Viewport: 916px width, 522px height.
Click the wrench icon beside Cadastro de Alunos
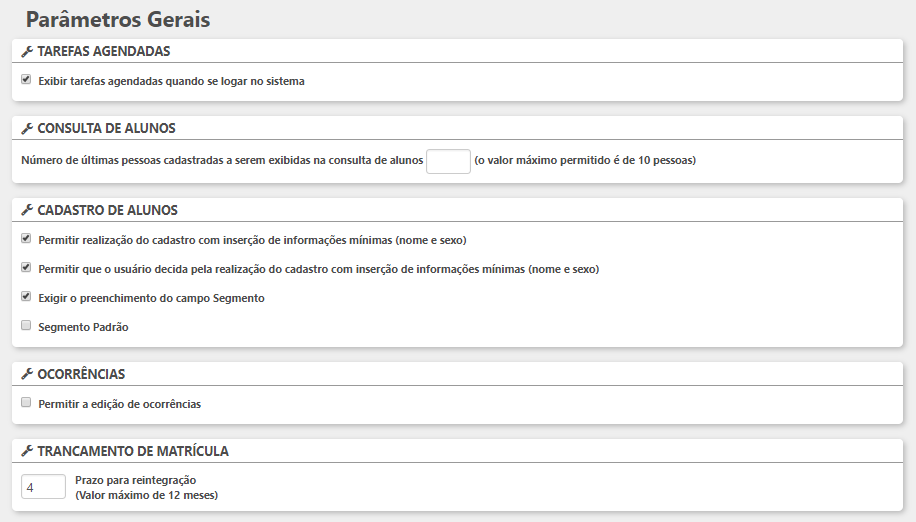27,210
